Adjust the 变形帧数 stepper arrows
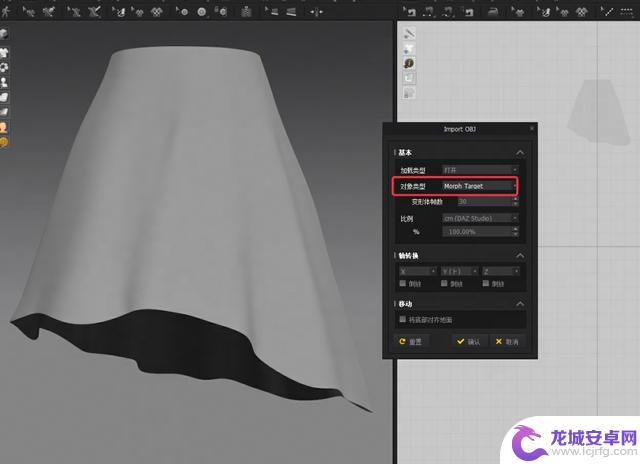The image size is (640, 464). (516, 201)
